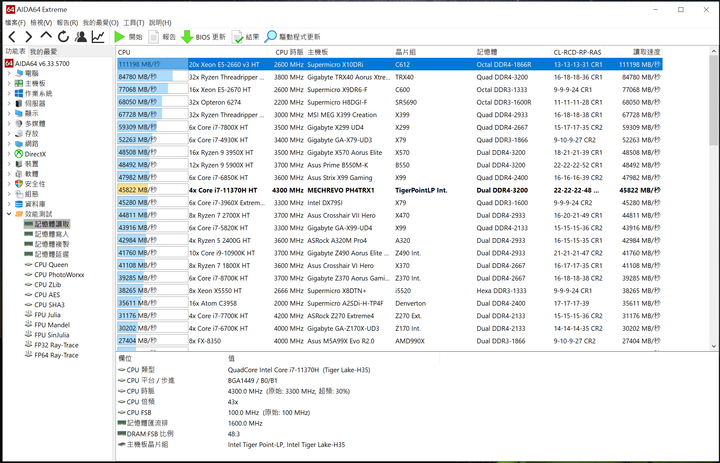This screenshot has width=720, height=463.
Task: Select the CPU PhotoWorxx benchmark
Action: click(55, 275)
